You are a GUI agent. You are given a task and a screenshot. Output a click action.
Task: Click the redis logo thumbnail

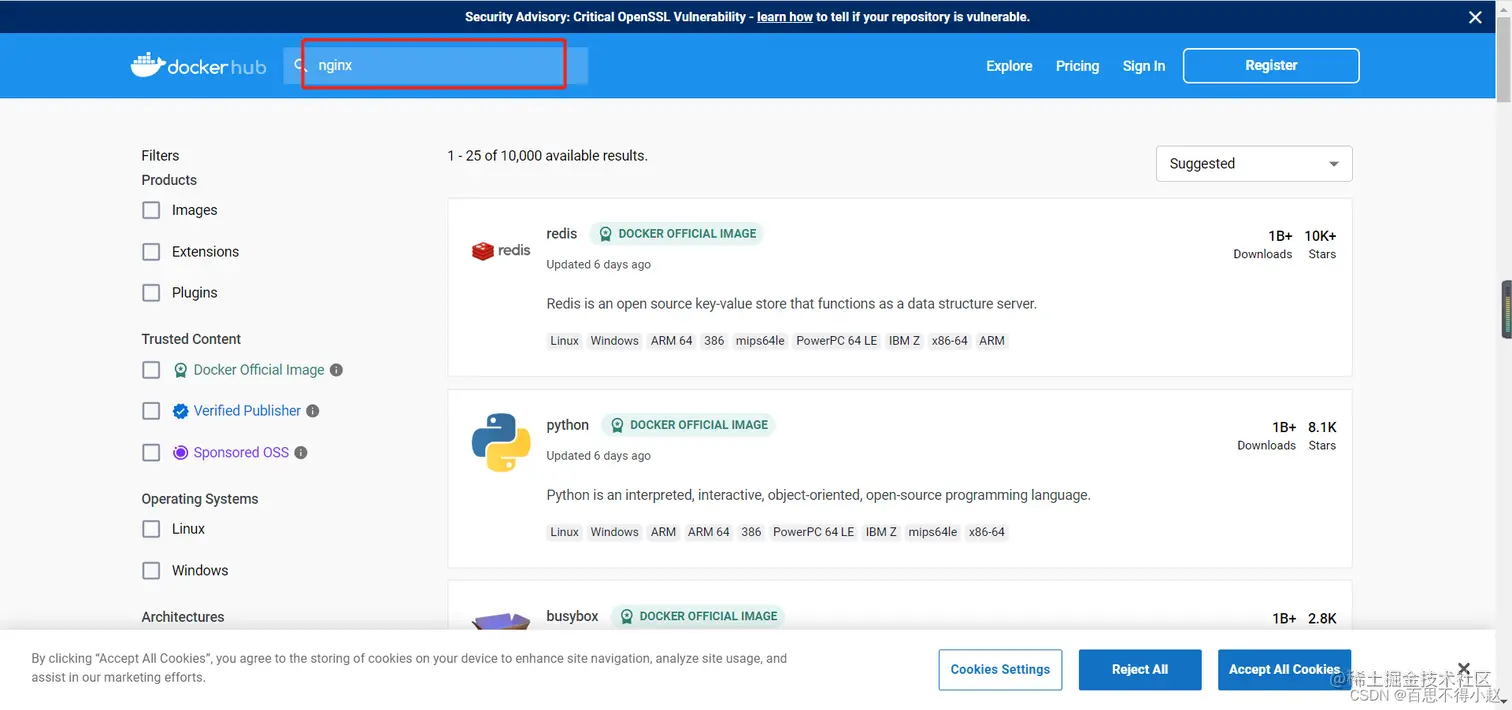click(501, 250)
